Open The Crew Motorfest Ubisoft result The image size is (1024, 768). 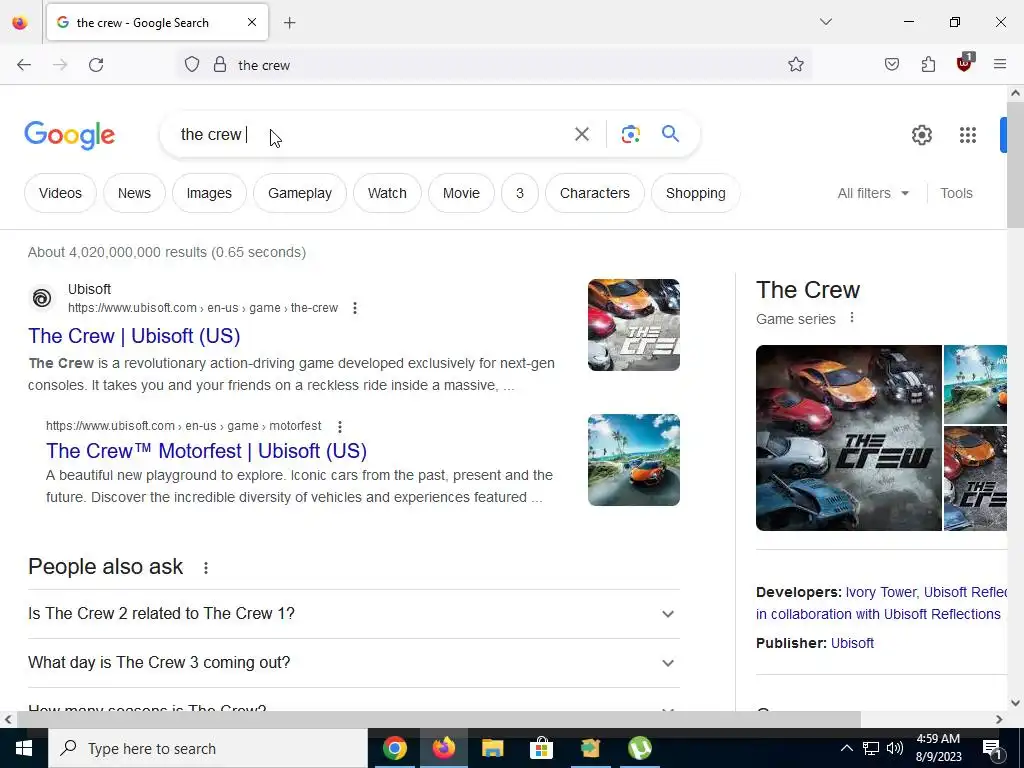click(x=206, y=451)
